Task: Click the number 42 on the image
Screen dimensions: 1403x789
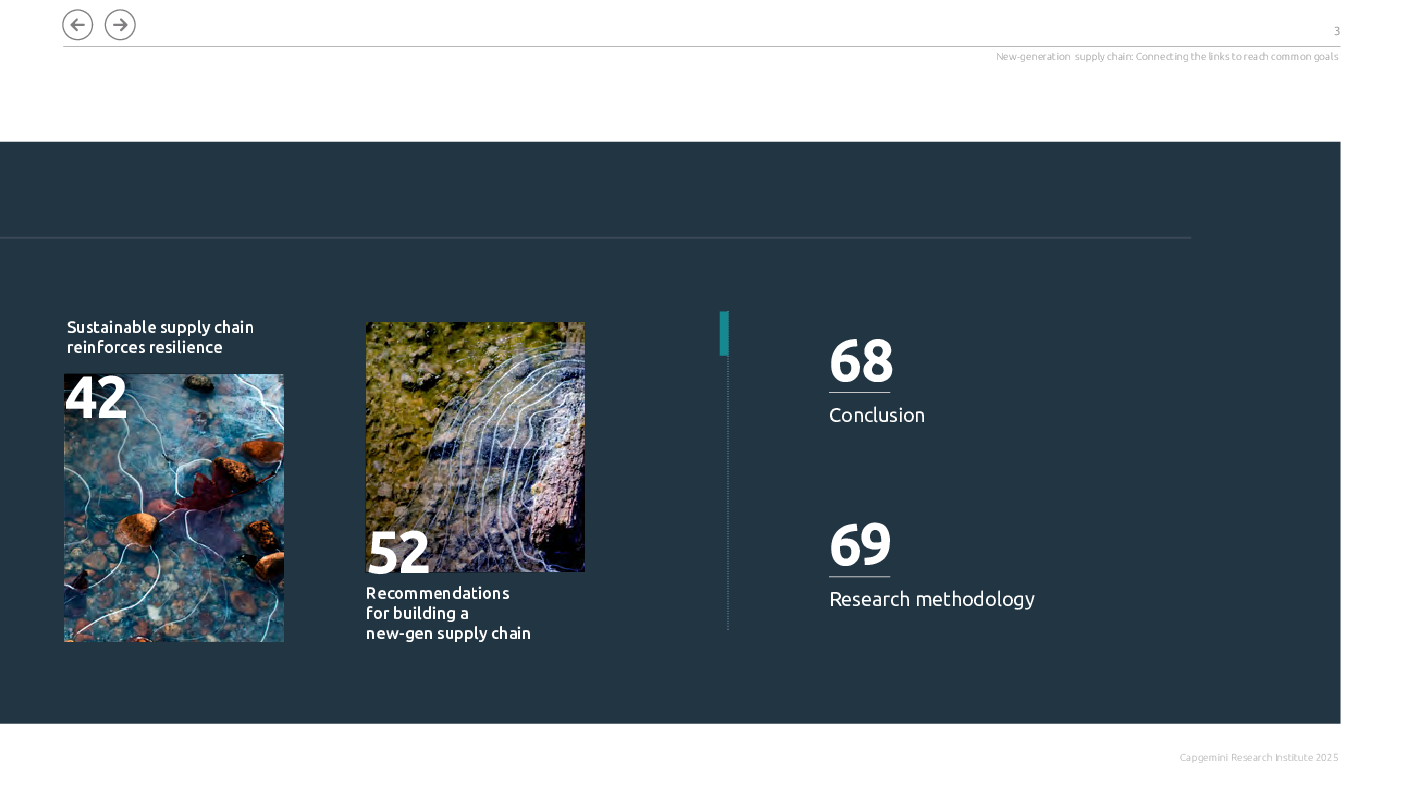Action: 96,398
